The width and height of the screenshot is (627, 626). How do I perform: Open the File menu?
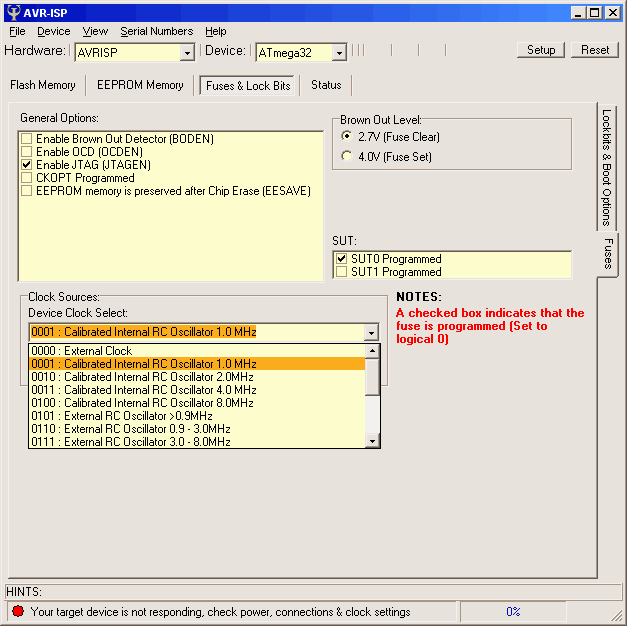point(17,31)
